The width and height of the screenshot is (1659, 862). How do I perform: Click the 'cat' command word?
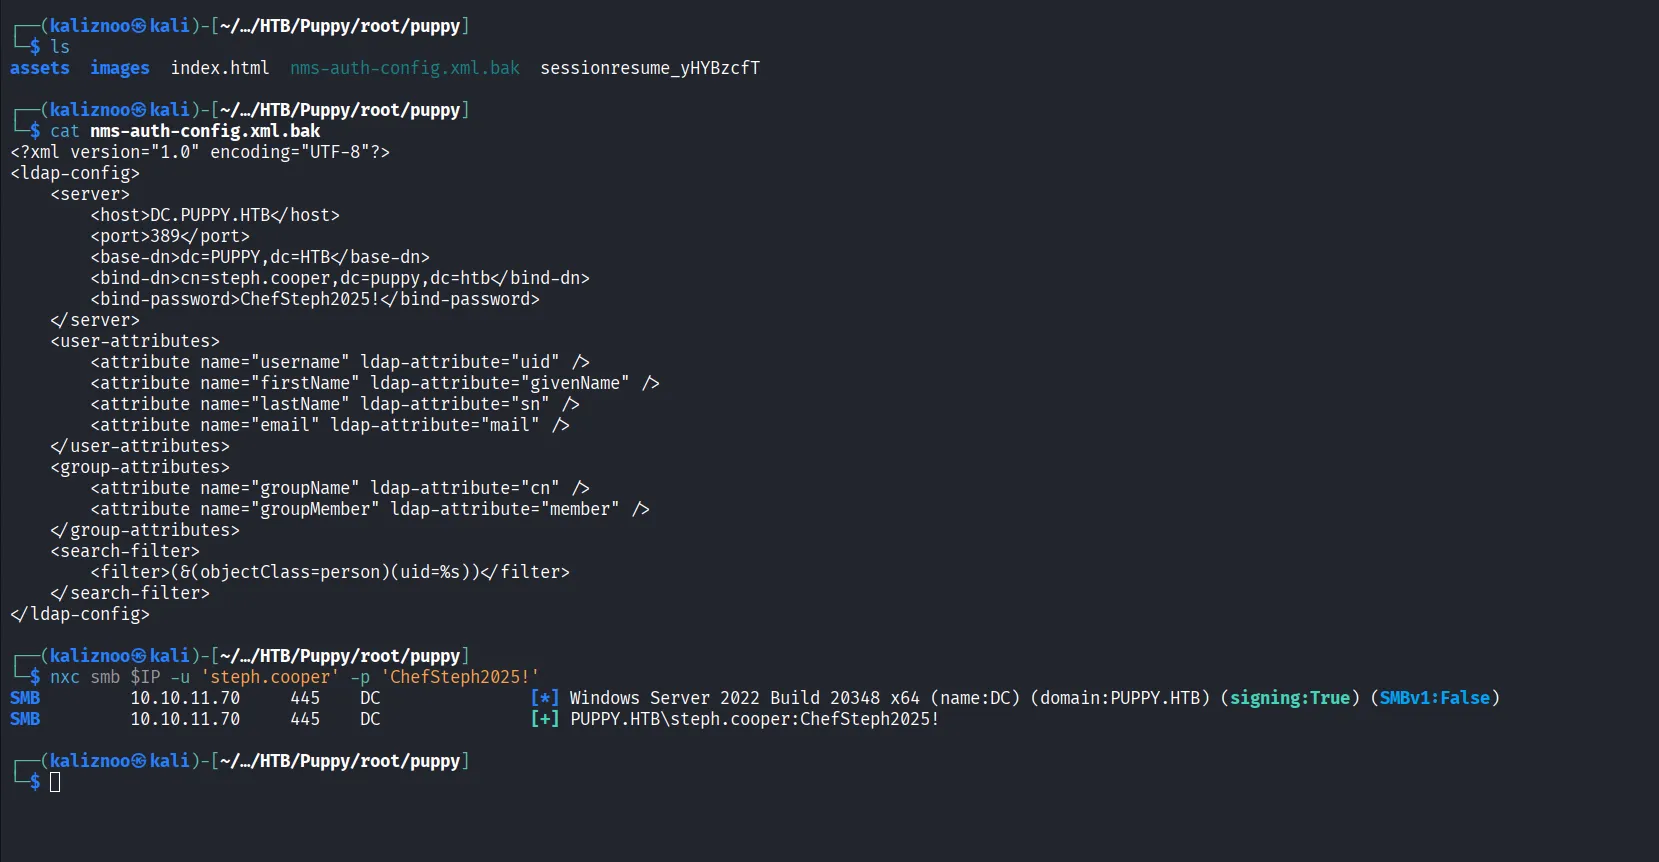65,131
